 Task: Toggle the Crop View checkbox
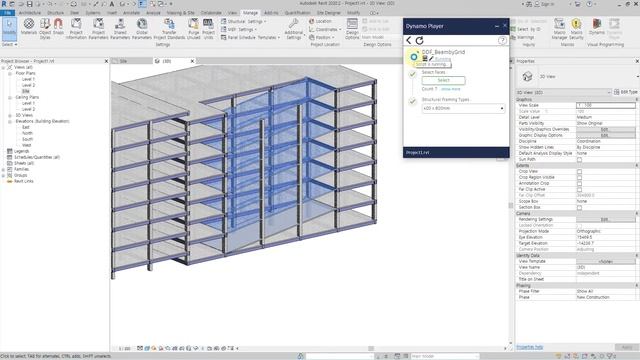tap(579, 171)
